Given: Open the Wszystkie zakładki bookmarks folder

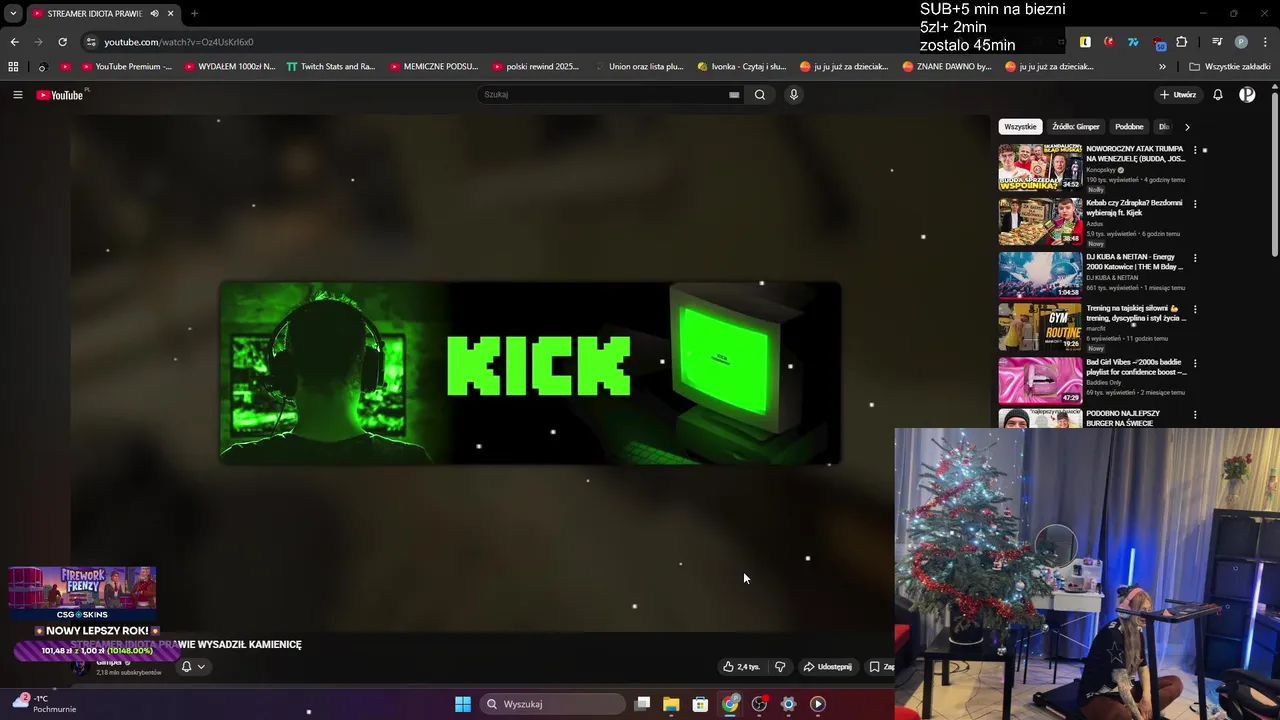Looking at the screenshot, I should (1230, 67).
